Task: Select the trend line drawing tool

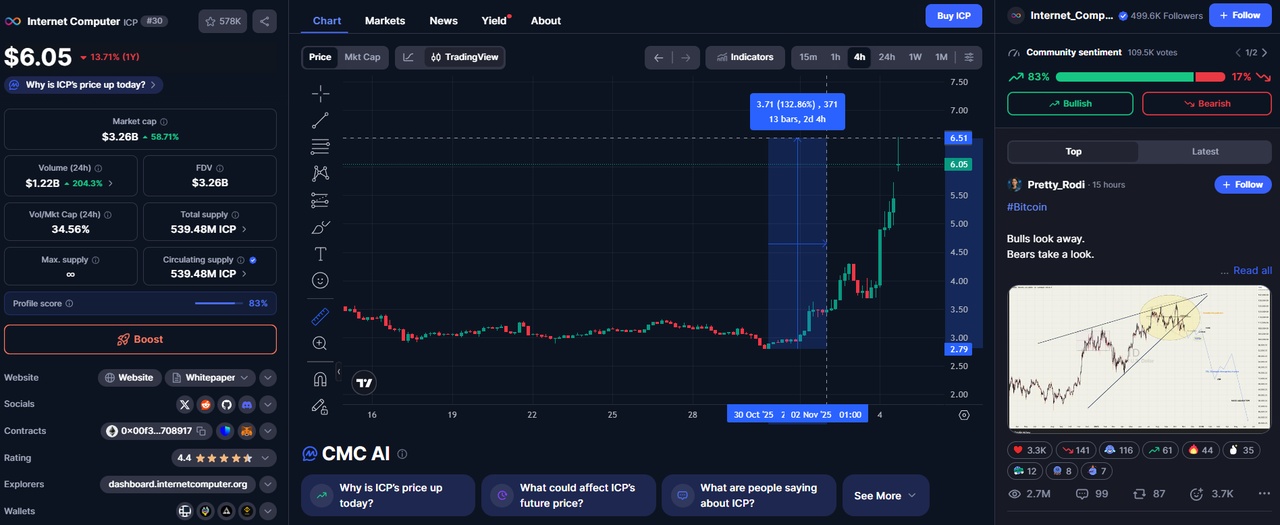Action: click(x=320, y=121)
